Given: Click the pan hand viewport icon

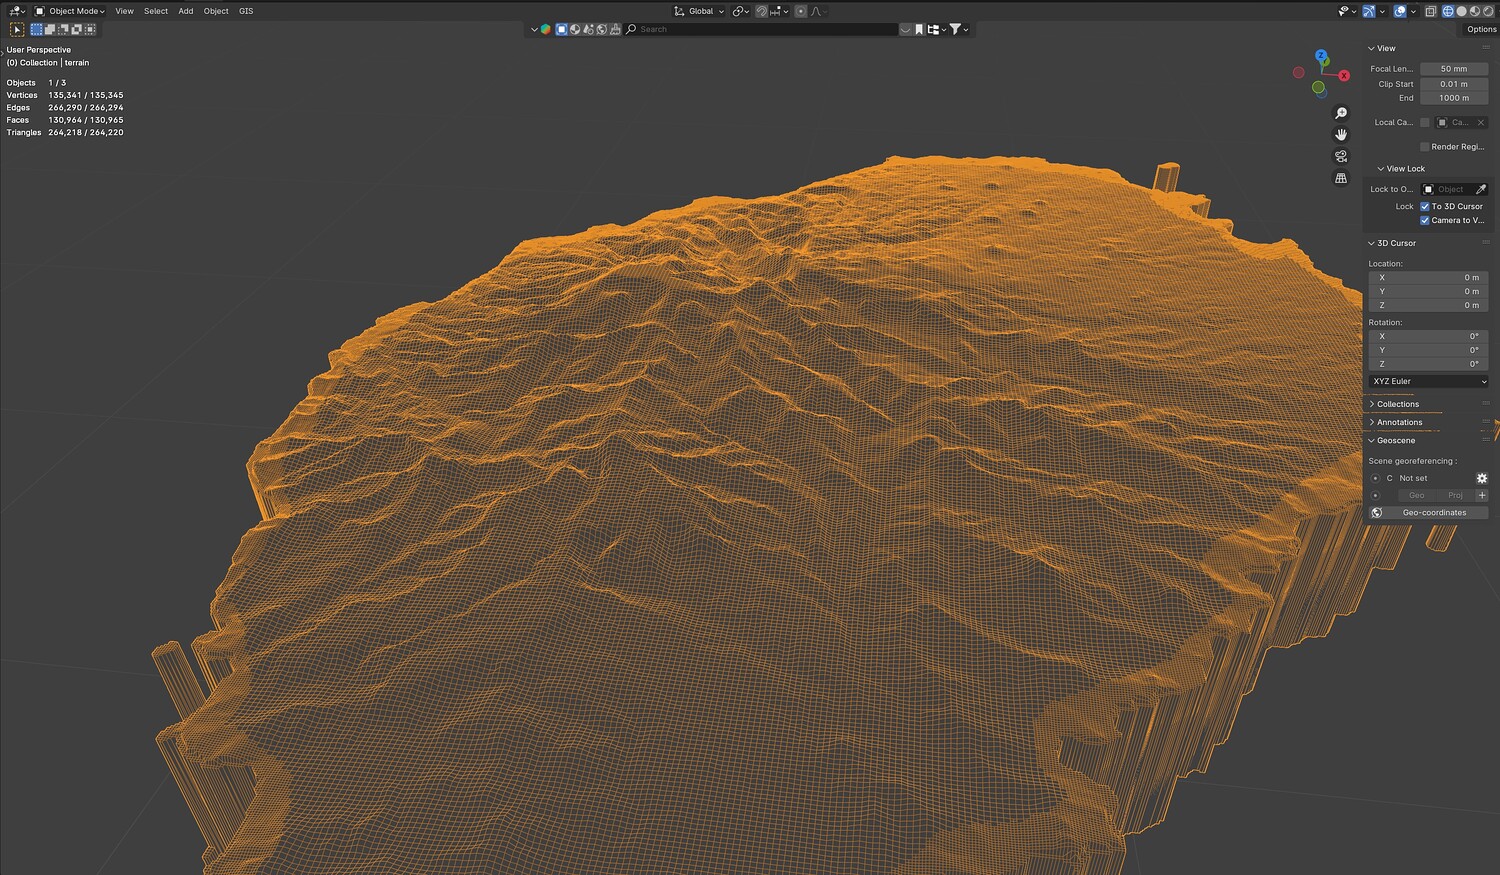Looking at the screenshot, I should click(x=1341, y=135).
